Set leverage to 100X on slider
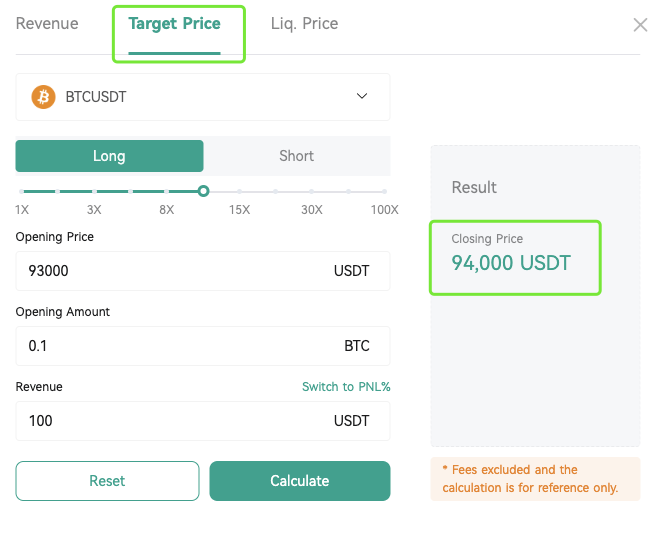 pyautogui.click(x=384, y=191)
